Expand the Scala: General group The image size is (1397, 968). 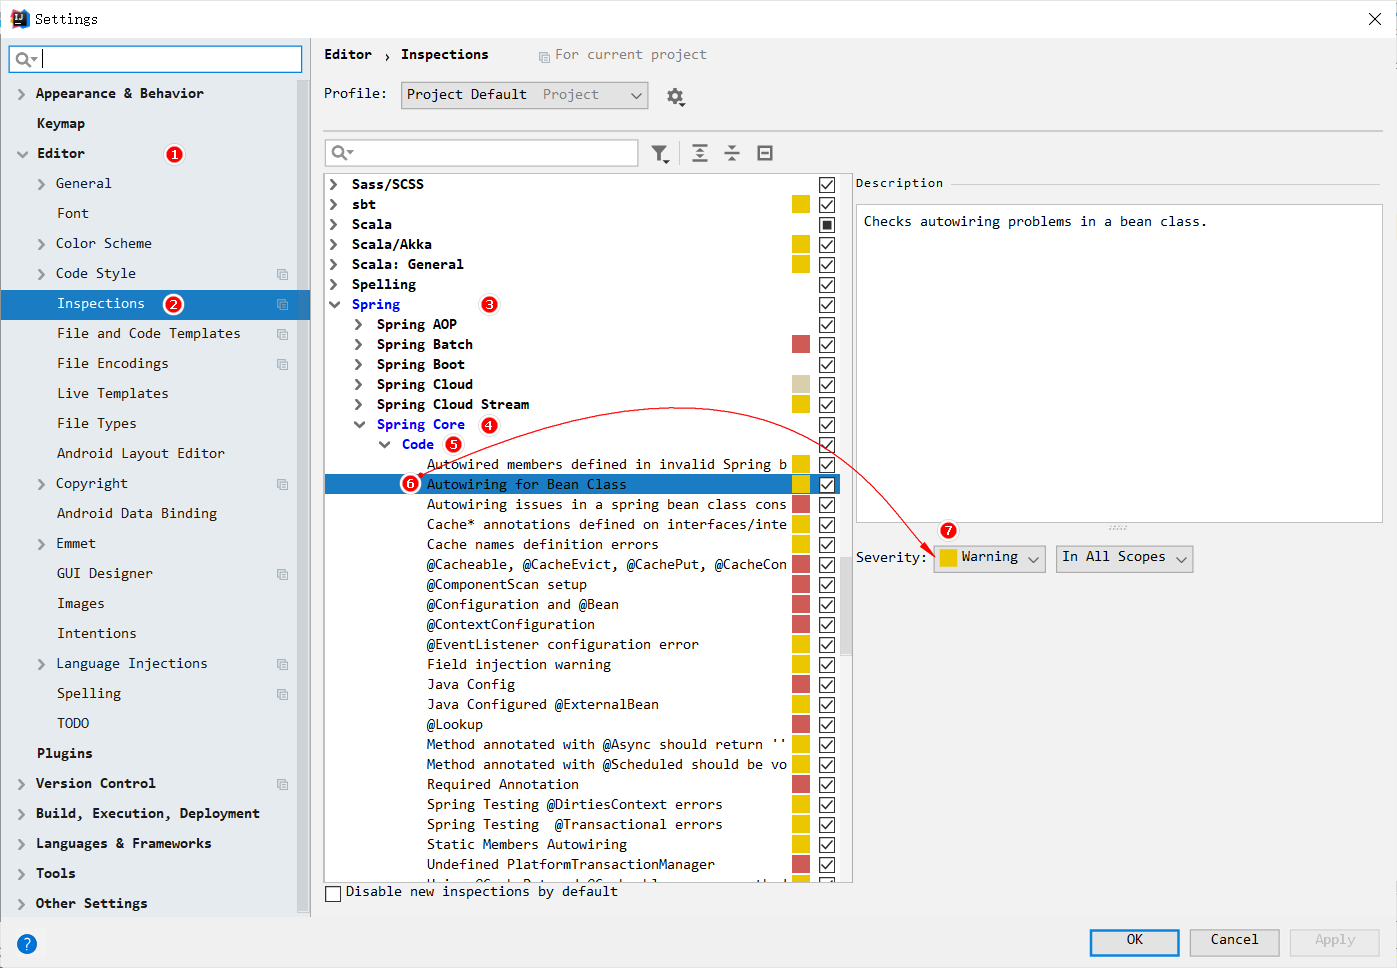[x=334, y=265]
